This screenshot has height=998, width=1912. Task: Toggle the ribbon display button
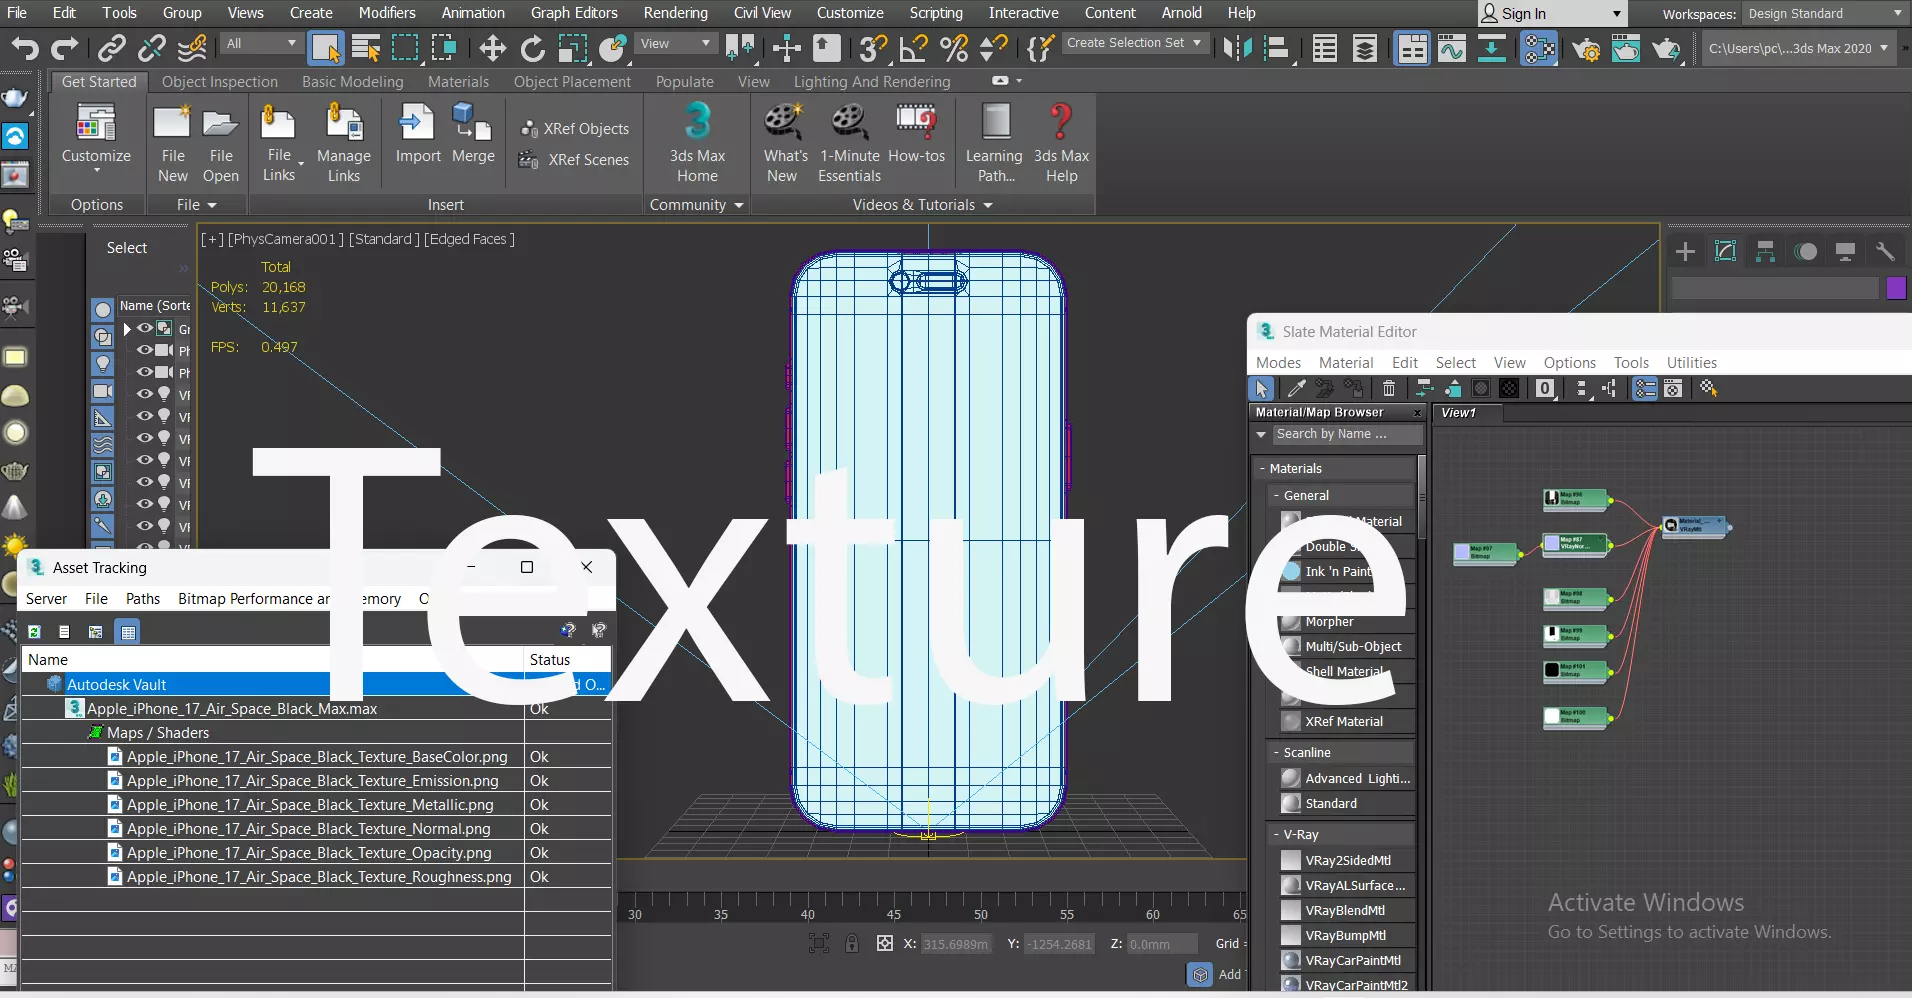[1412, 48]
